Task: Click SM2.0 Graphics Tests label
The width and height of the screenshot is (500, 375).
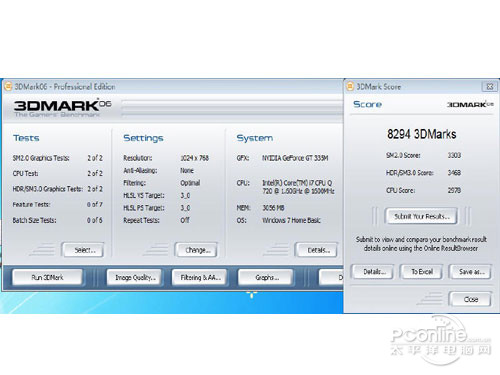Action: click(41, 158)
